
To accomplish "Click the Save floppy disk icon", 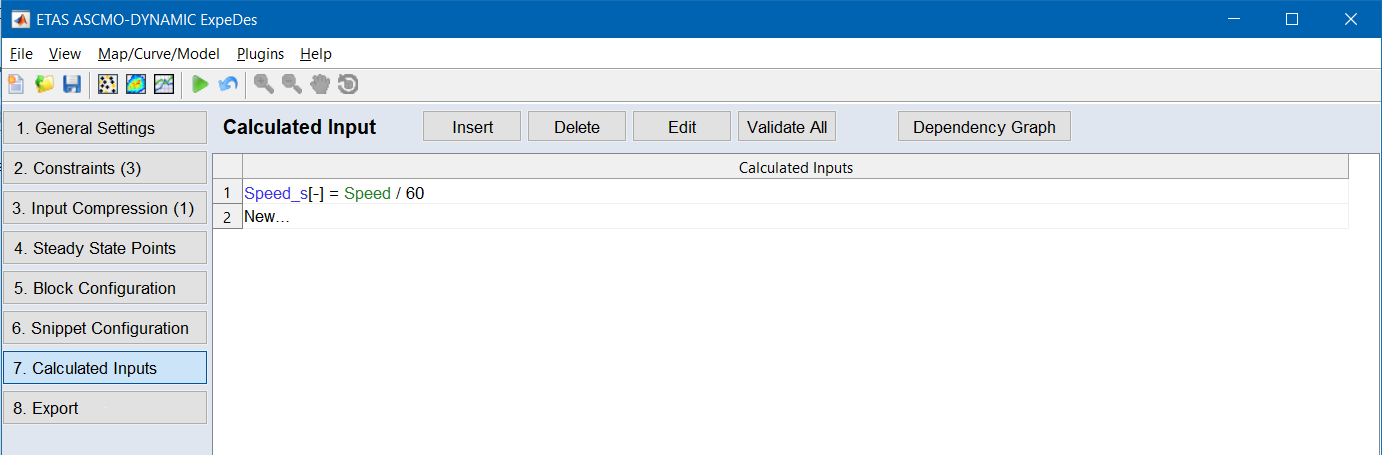I will tap(72, 85).
